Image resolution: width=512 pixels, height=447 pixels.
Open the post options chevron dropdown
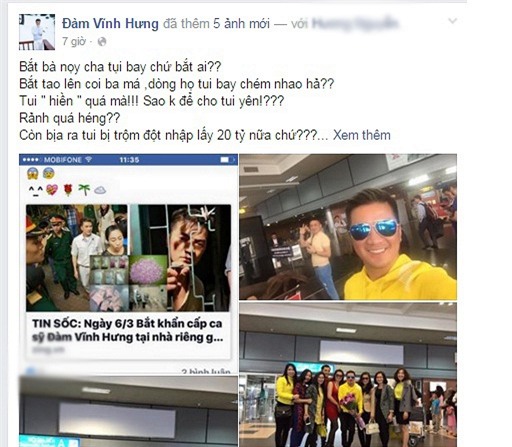click(x=452, y=21)
